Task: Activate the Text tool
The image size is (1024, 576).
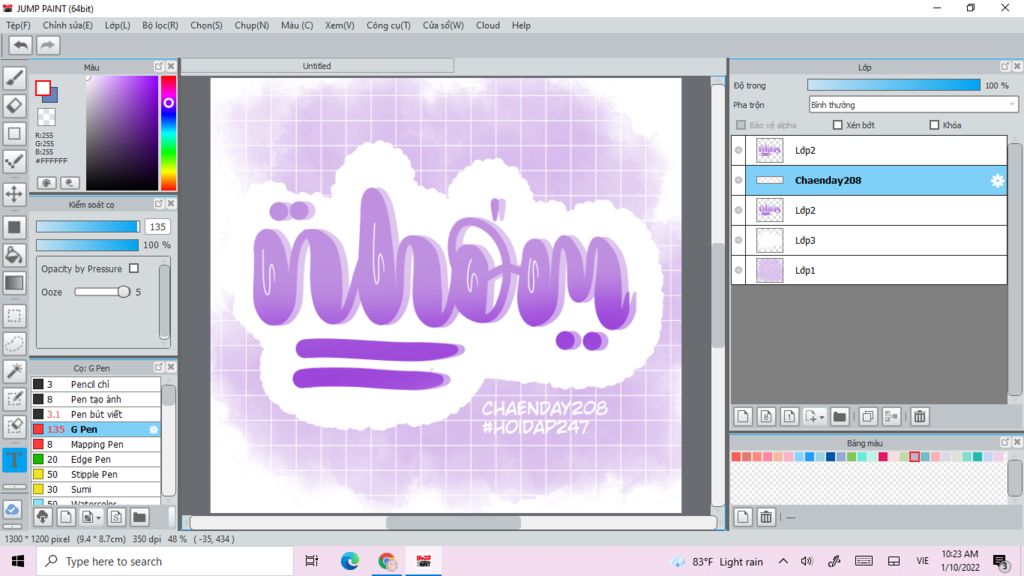Action: pyautogui.click(x=14, y=460)
